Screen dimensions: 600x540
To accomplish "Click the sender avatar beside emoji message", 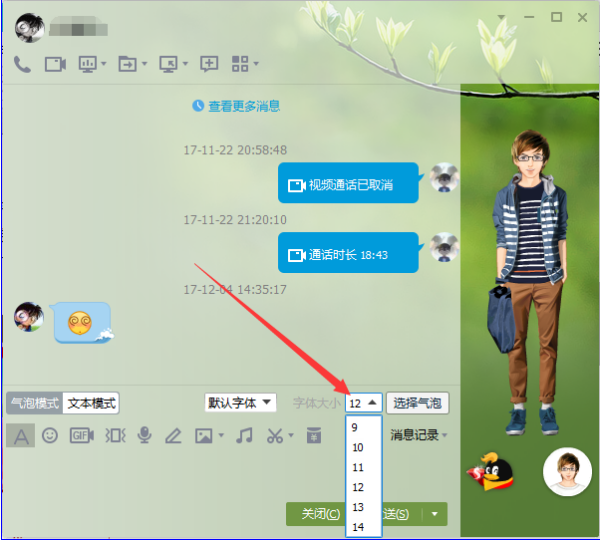I will [x=29, y=317].
